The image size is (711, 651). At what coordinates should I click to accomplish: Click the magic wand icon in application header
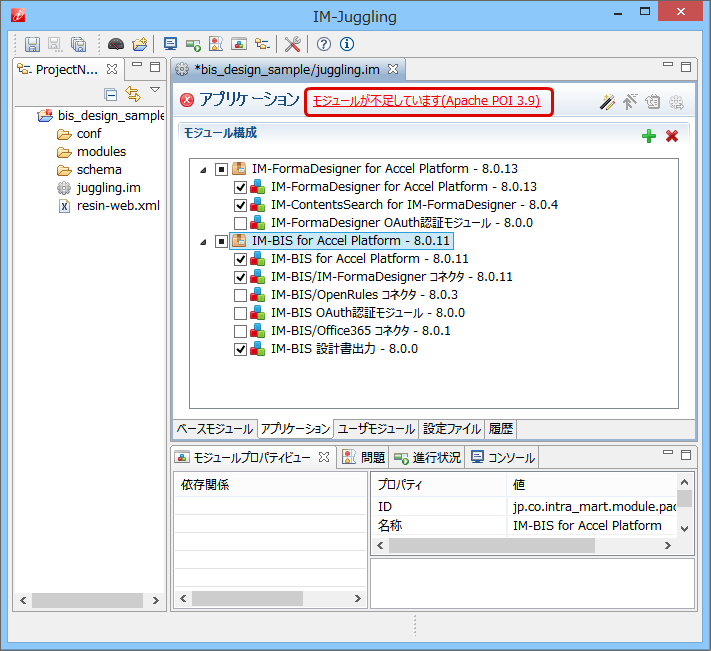click(607, 102)
